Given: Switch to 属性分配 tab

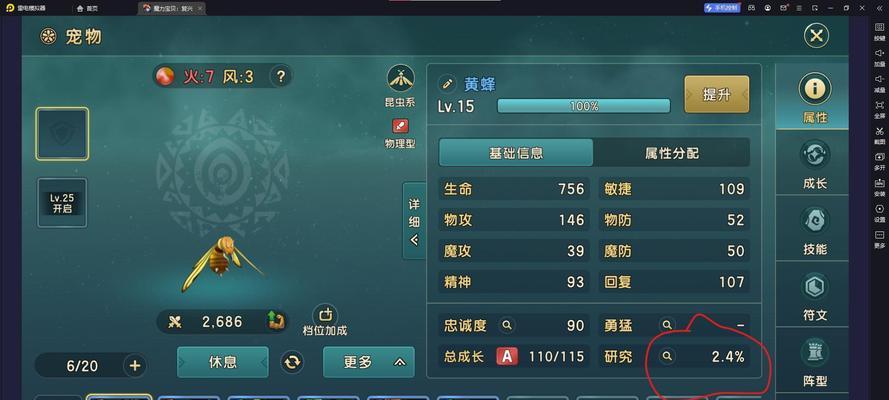Looking at the screenshot, I should [671, 153].
